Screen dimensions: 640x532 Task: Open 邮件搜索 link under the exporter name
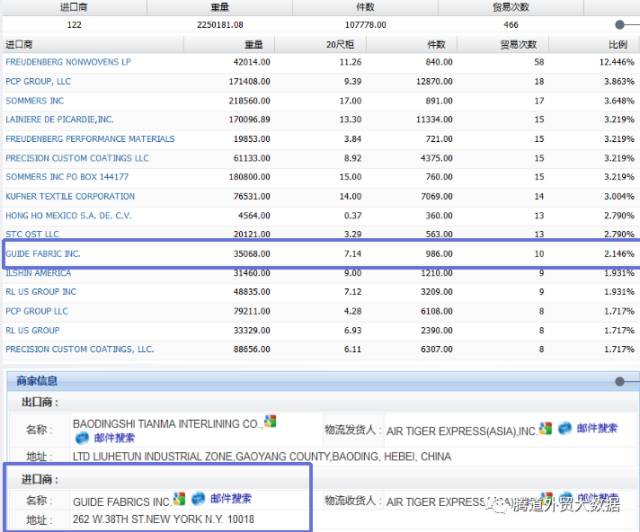[114, 438]
